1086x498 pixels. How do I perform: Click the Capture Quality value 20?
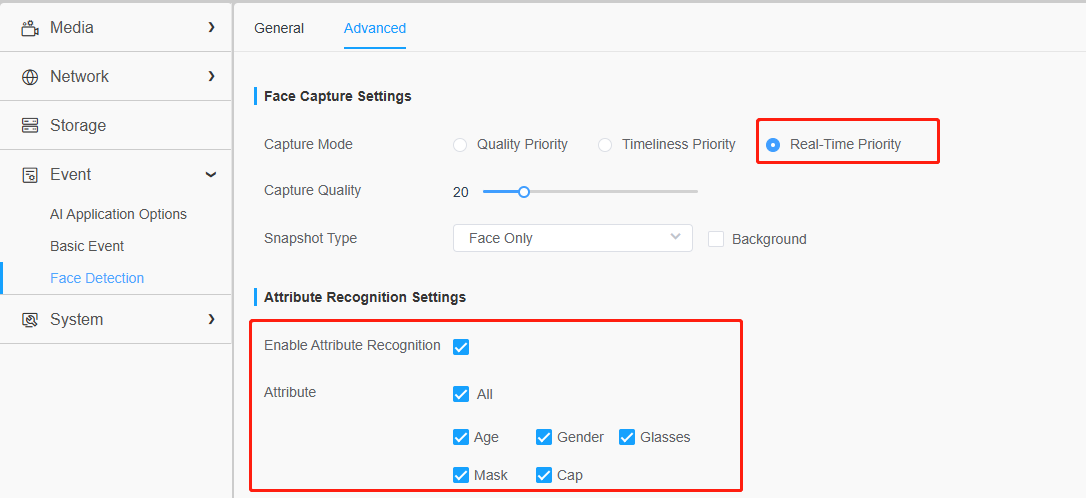(461, 193)
